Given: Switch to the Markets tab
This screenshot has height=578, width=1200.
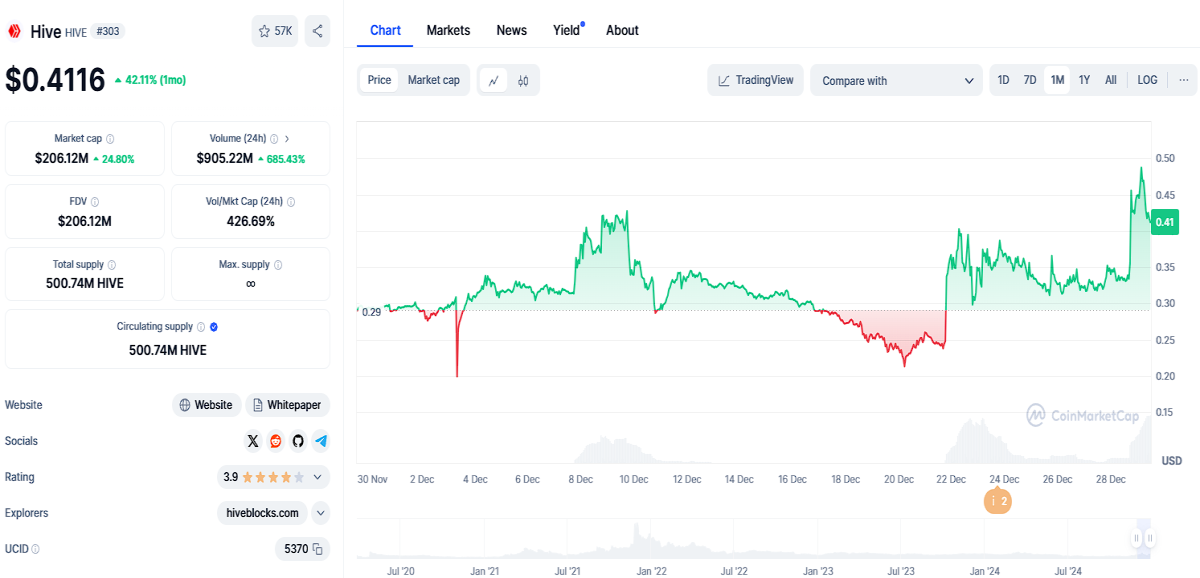Looking at the screenshot, I should pos(448,30).
